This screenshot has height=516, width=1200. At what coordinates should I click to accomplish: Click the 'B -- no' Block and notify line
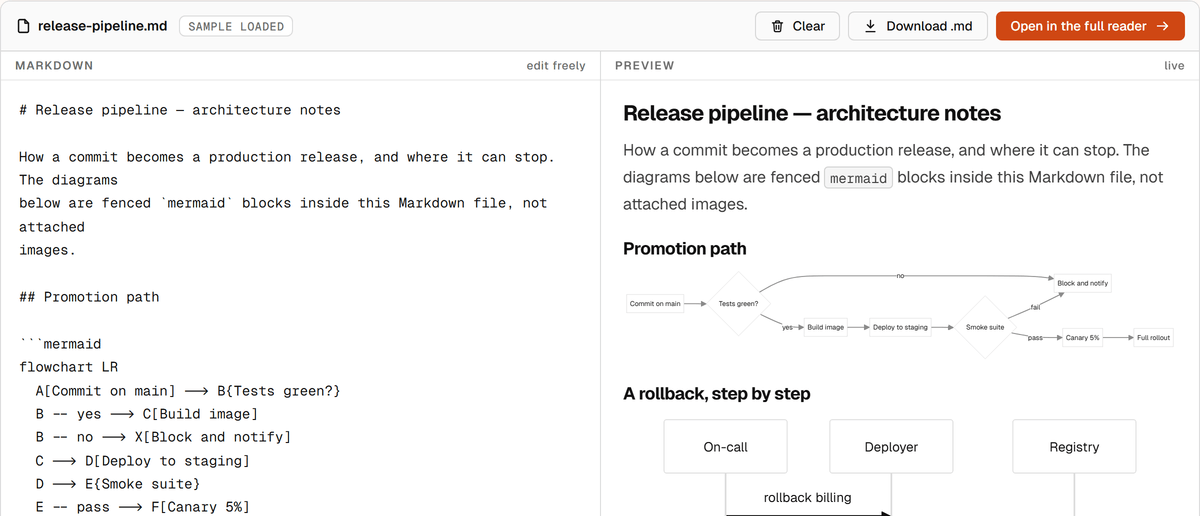click(x=163, y=437)
